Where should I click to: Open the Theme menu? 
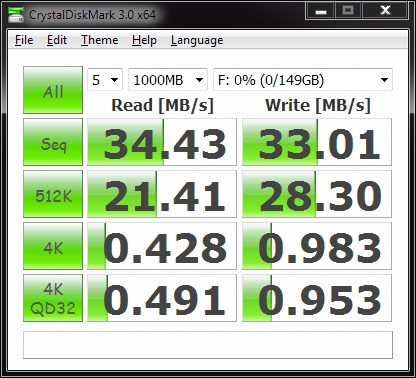tap(99, 40)
